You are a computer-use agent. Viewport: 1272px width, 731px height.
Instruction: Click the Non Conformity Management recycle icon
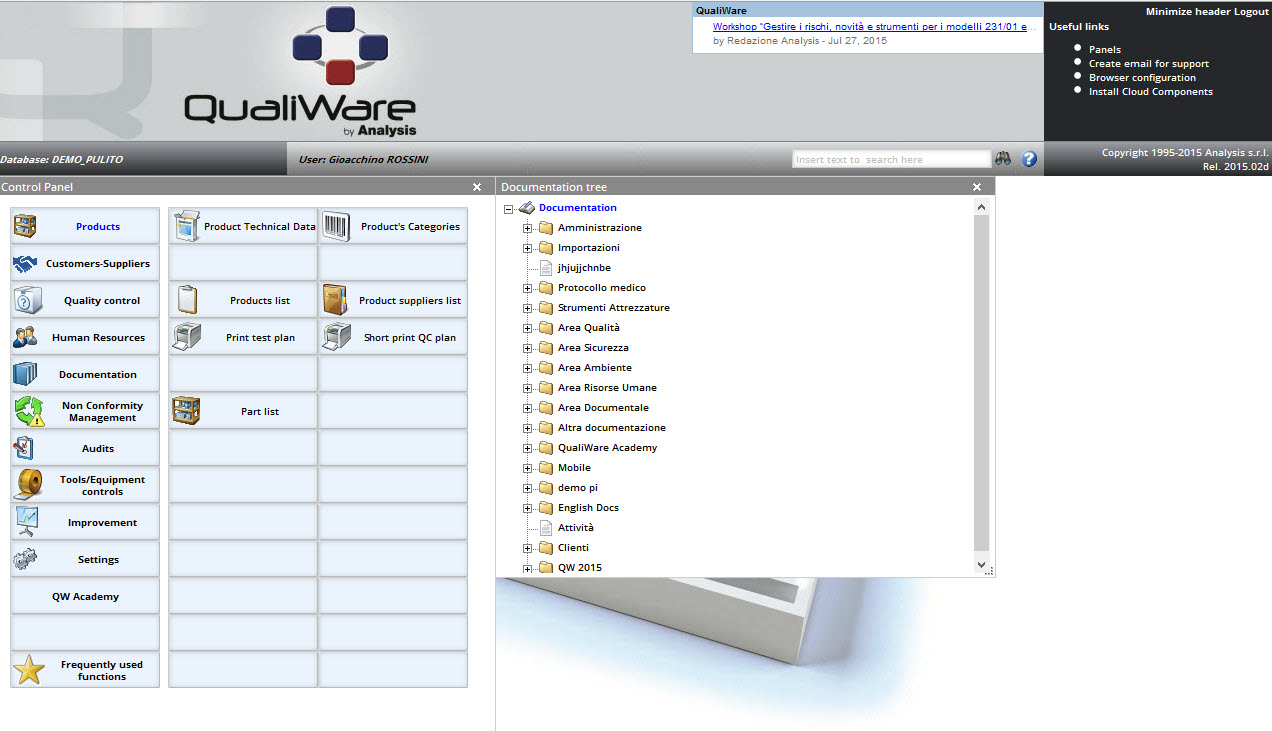point(28,411)
